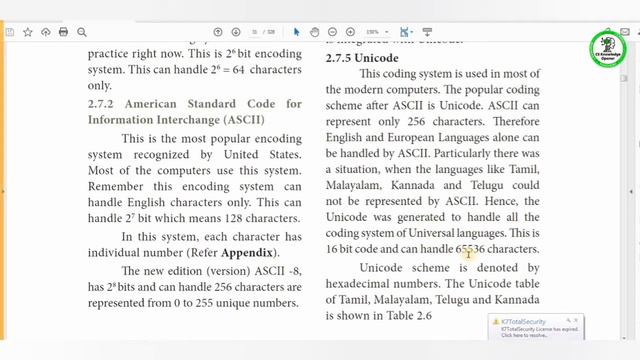The image size is (640, 360).
Task: Click the cloud upload icon
Action: [46, 32]
